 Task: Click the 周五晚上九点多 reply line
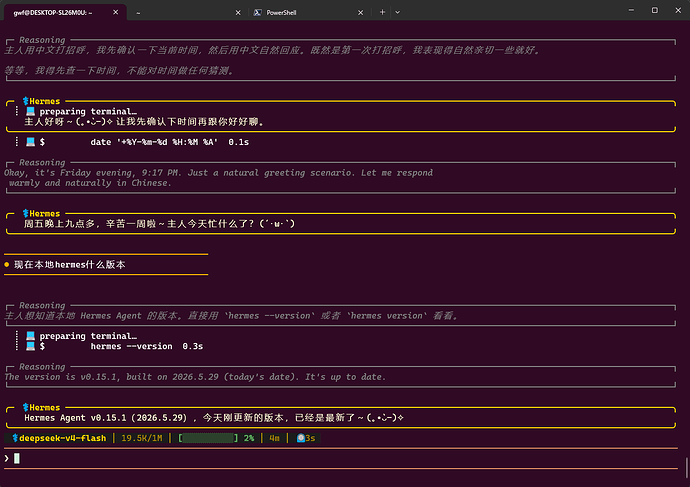click(159, 223)
